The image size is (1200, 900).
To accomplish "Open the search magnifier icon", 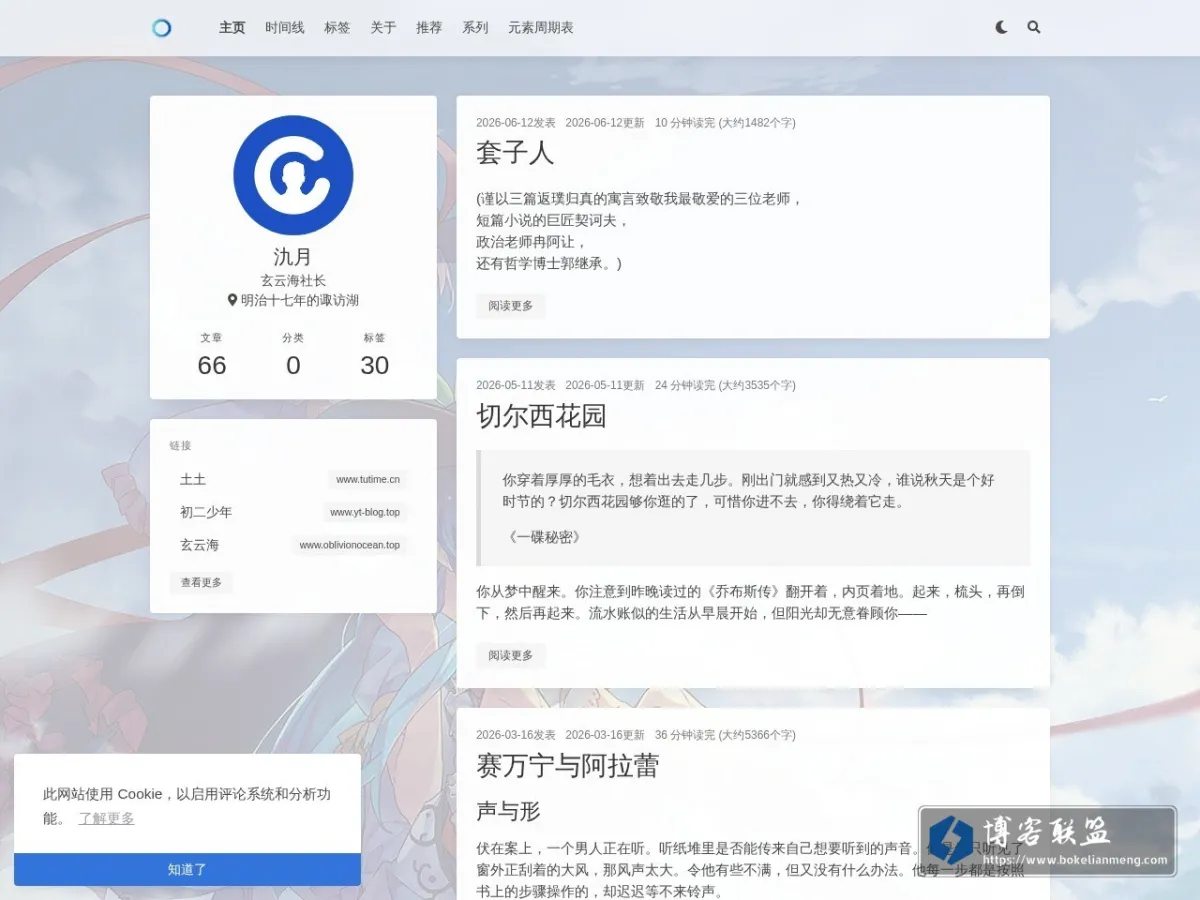I will 1034,28.
